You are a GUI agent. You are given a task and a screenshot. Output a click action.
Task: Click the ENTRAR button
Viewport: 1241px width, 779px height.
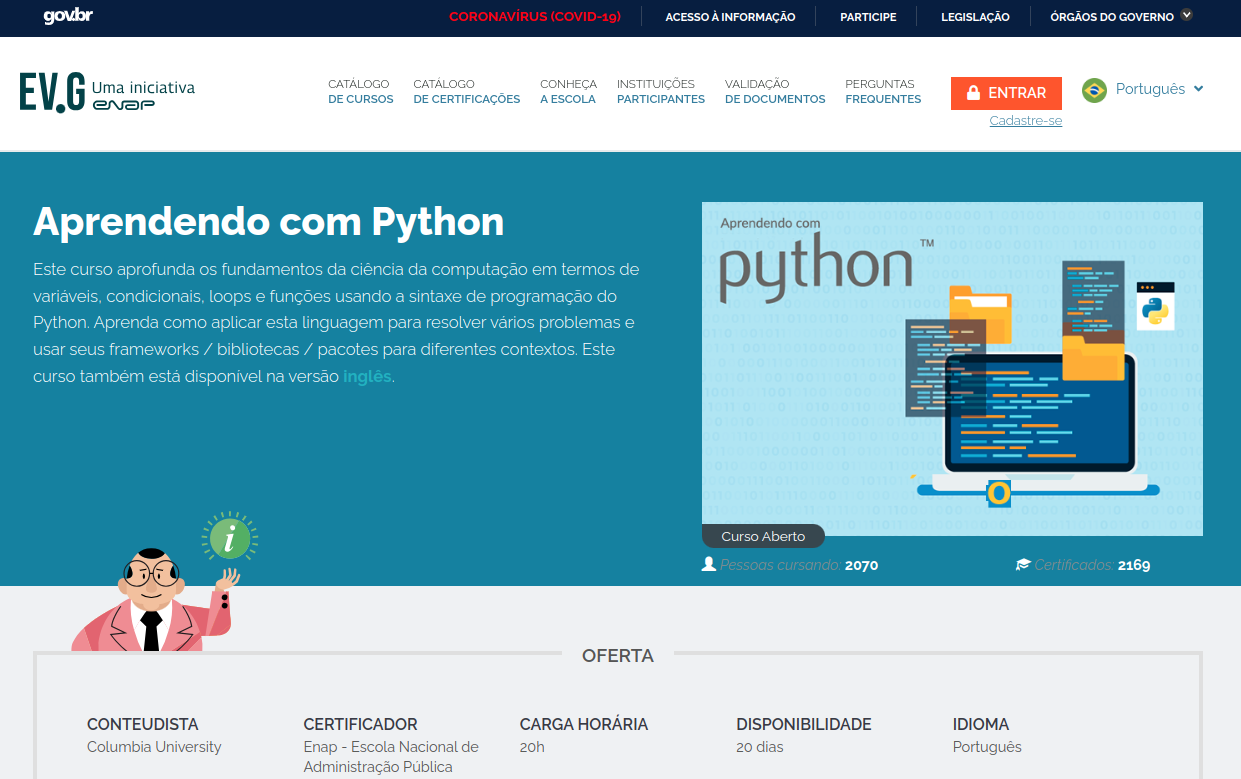pos(1006,92)
